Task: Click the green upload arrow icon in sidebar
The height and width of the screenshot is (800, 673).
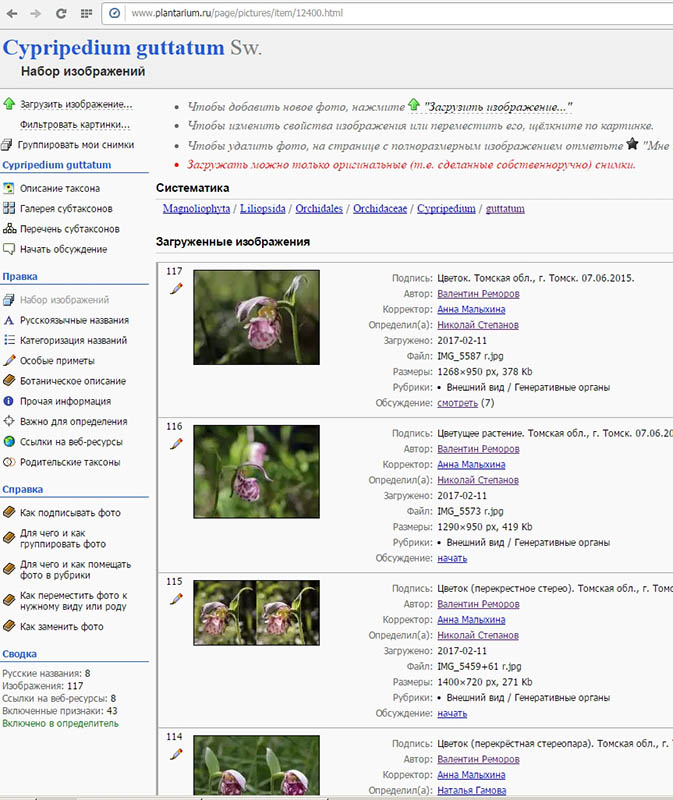Action: point(9,104)
